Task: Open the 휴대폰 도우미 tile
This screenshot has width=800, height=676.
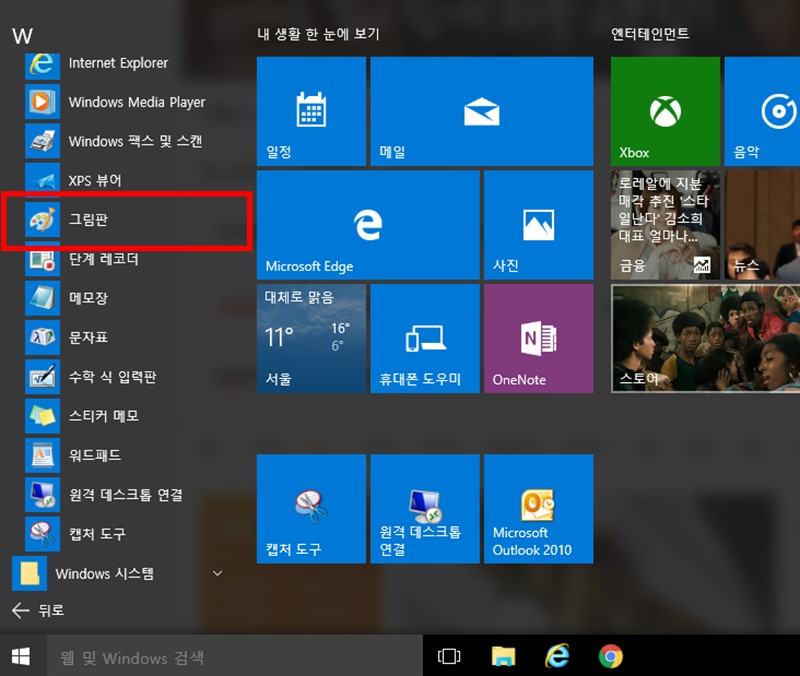Action: [x=425, y=339]
